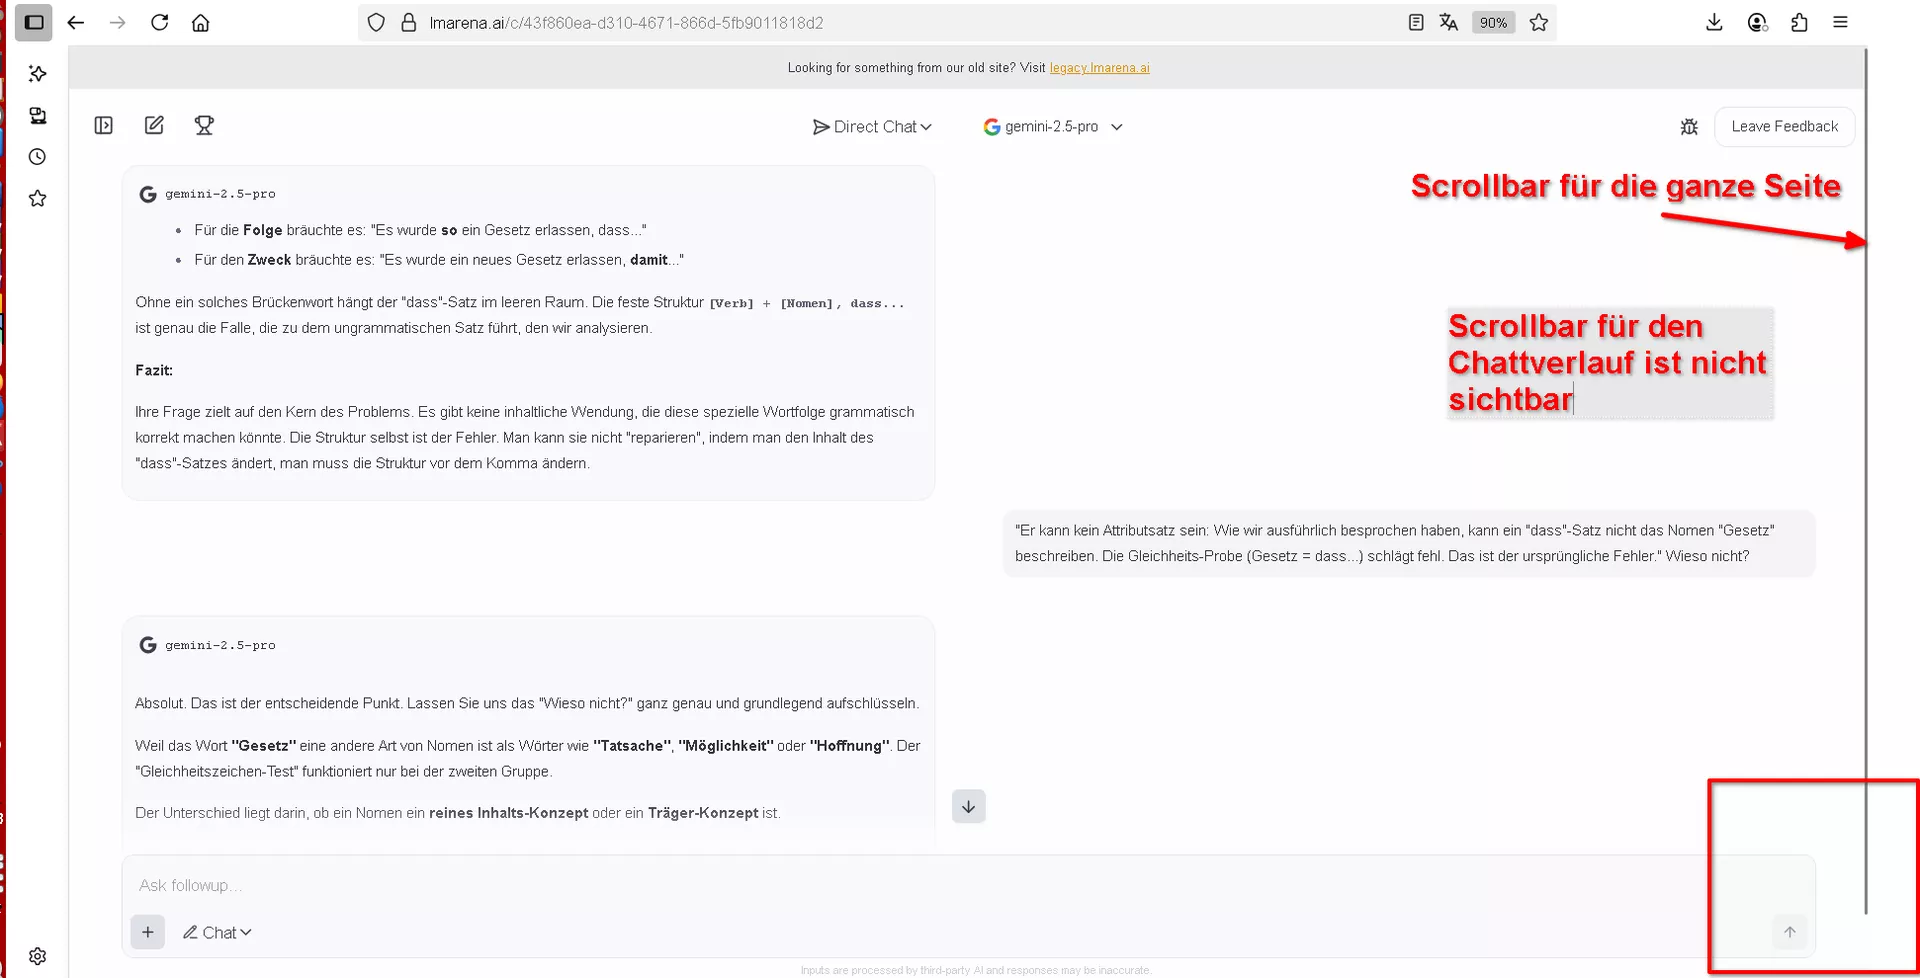Open the Firefox hamburger menu
This screenshot has height=978, width=1920.
pos(1840,22)
